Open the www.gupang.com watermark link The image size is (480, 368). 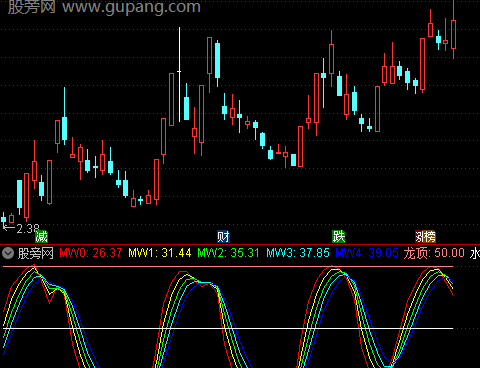pos(132,7)
